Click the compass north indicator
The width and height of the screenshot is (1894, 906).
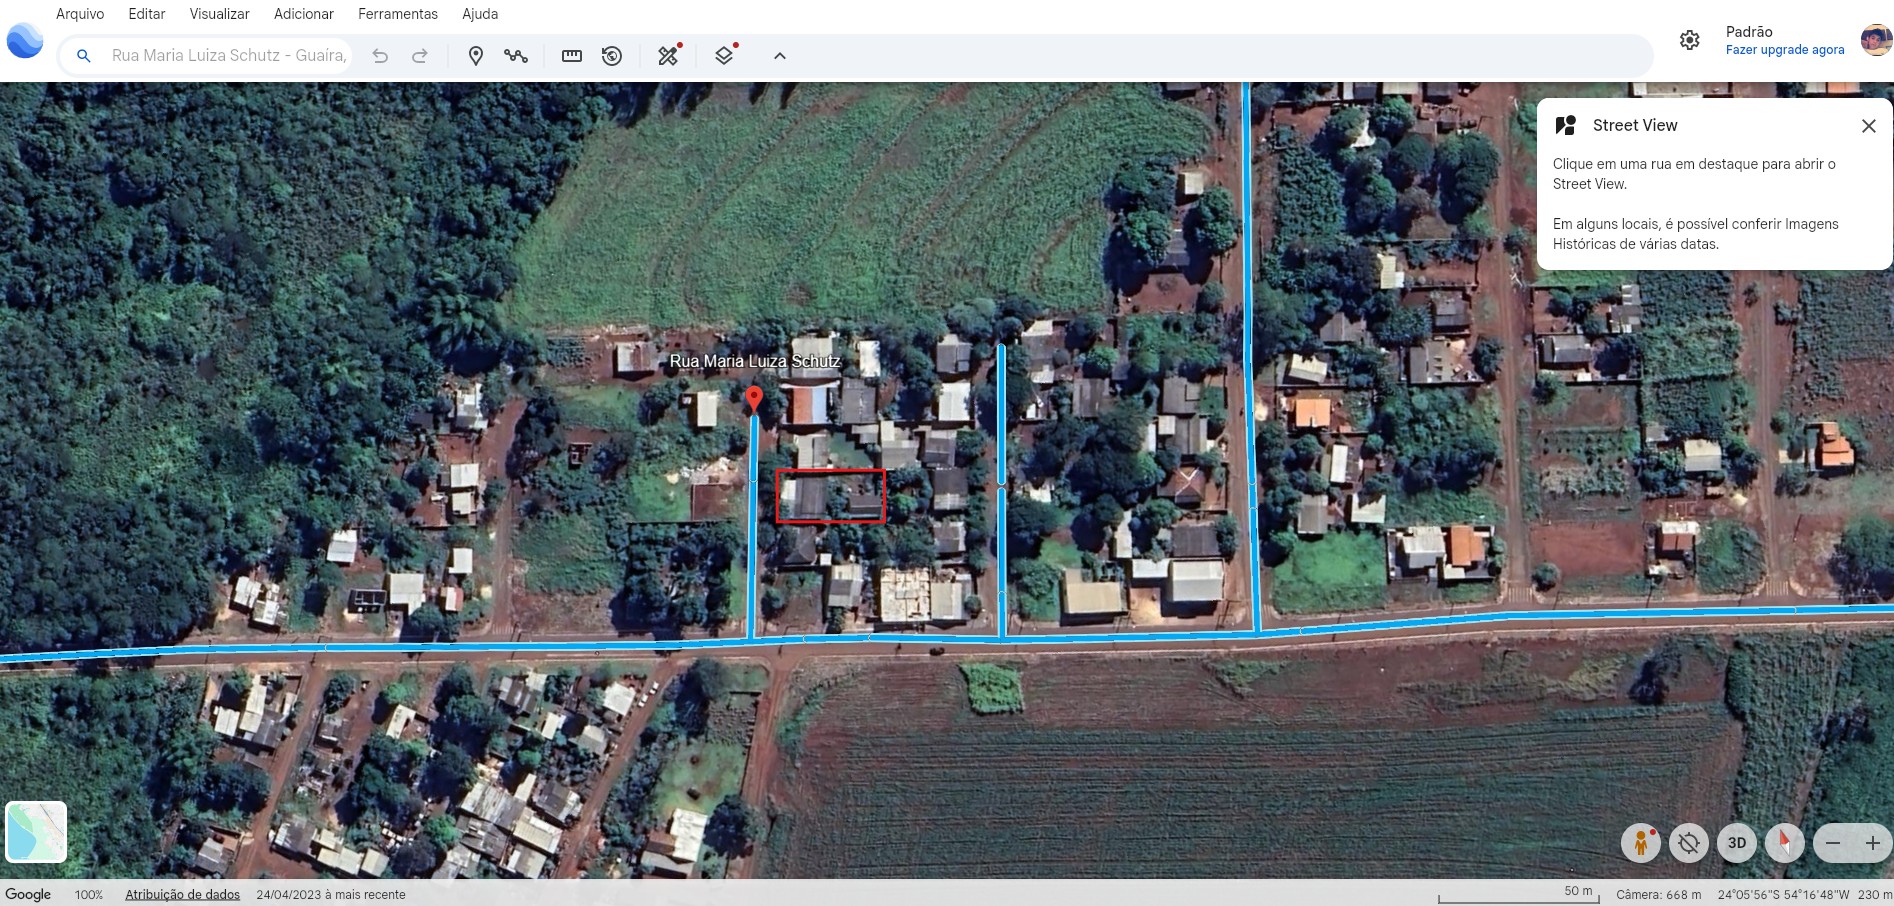1784,843
